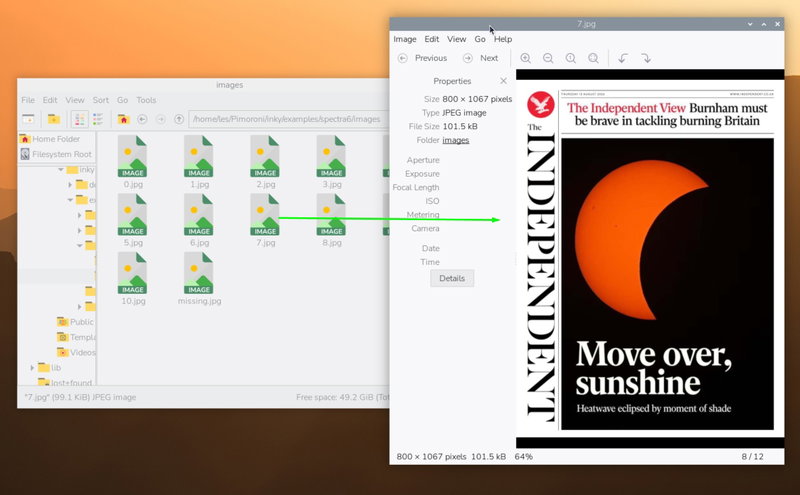Click the 8 / 12 image counter in status bar

[753, 457]
